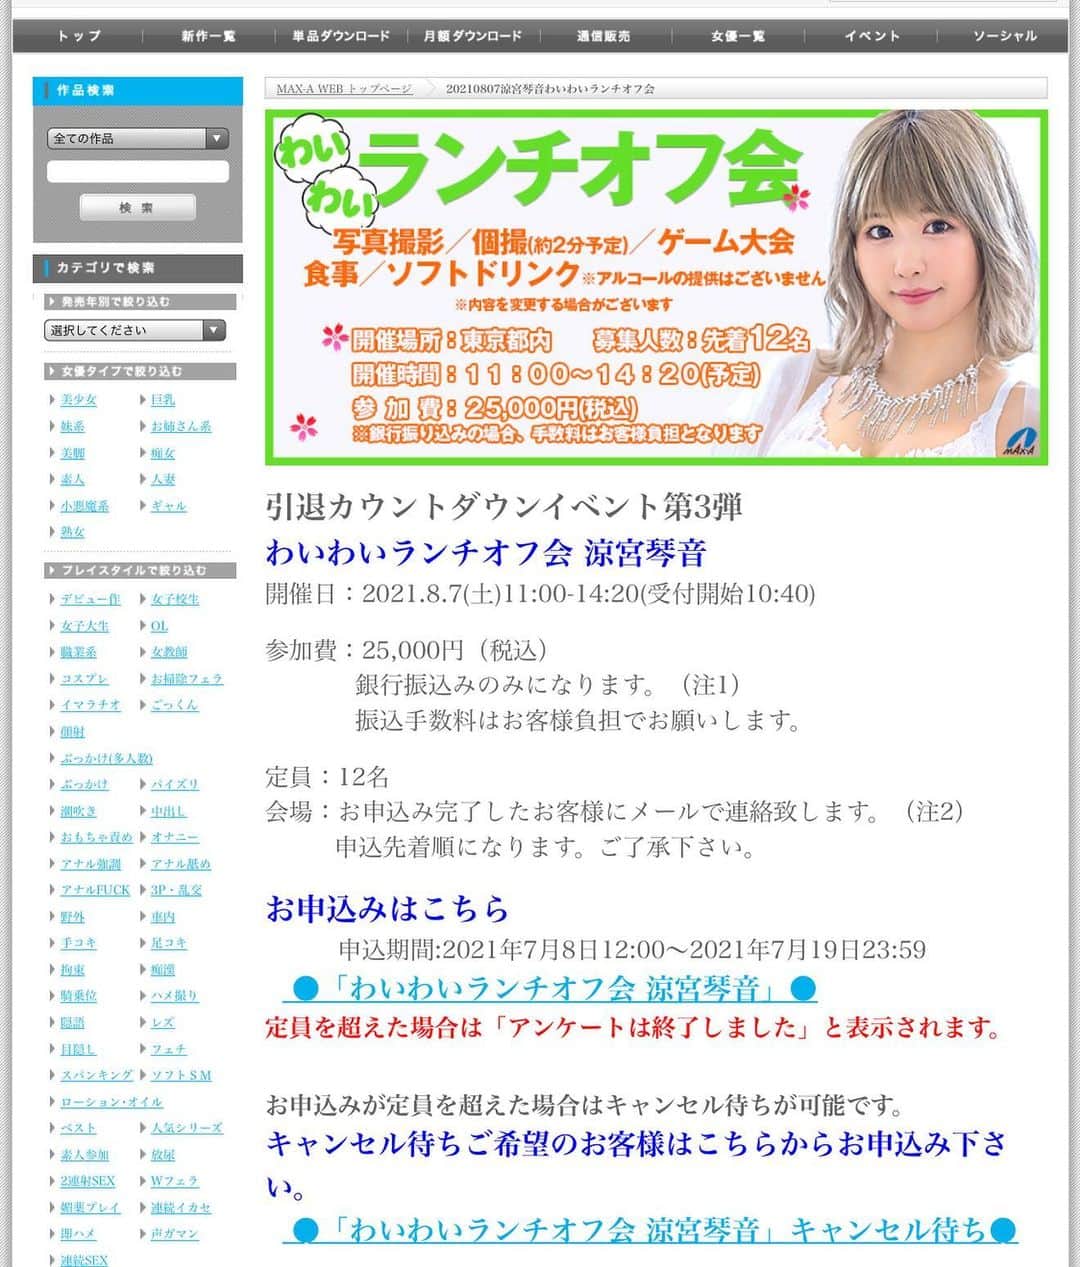Screen dimensions: 1080x1267
Task: Click the arrow icon beside コスプレ
Action: [x=53, y=679]
